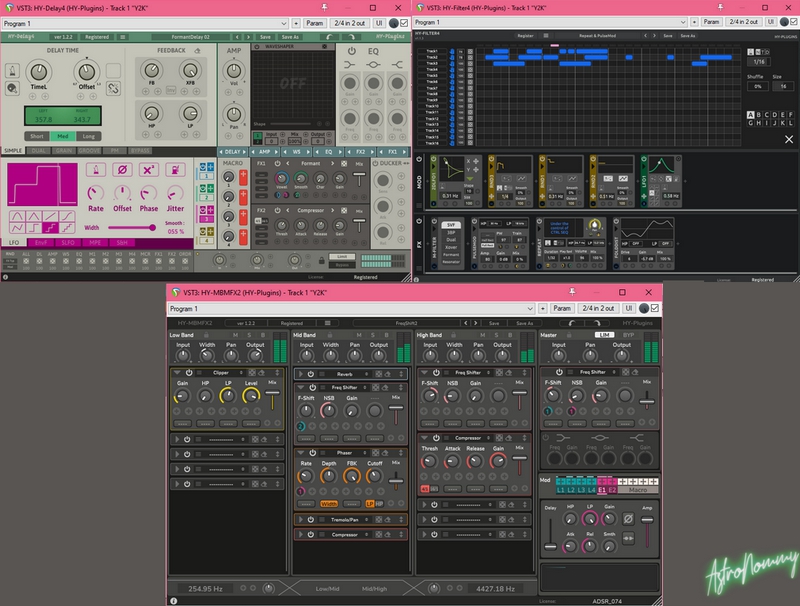Toggle the EQ power icon in HY-Delay4
The width and height of the screenshot is (800, 606).
351,51
